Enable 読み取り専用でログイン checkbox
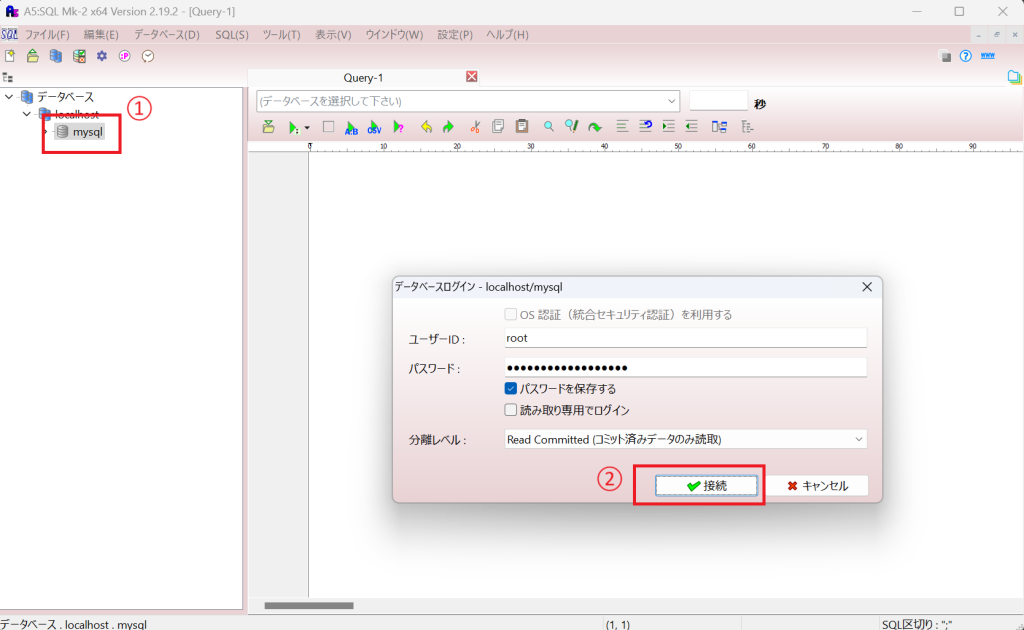The image size is (1024, 630). (511, 410)
